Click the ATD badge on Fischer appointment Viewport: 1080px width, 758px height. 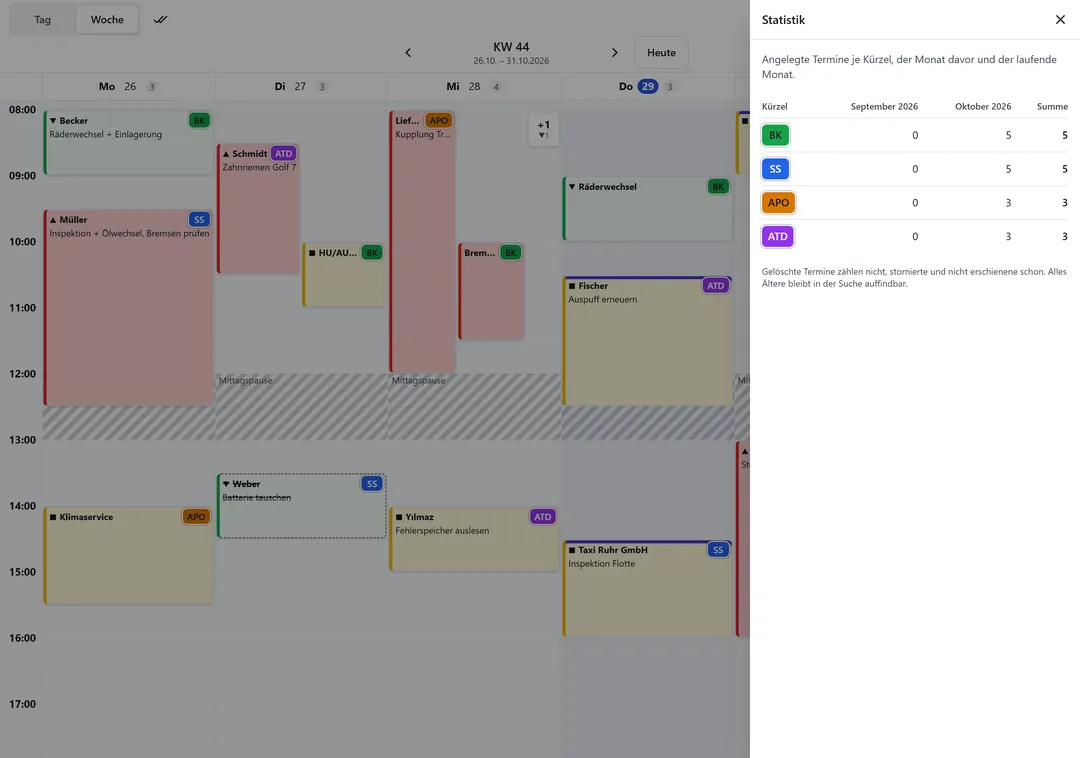pos(716,286)
